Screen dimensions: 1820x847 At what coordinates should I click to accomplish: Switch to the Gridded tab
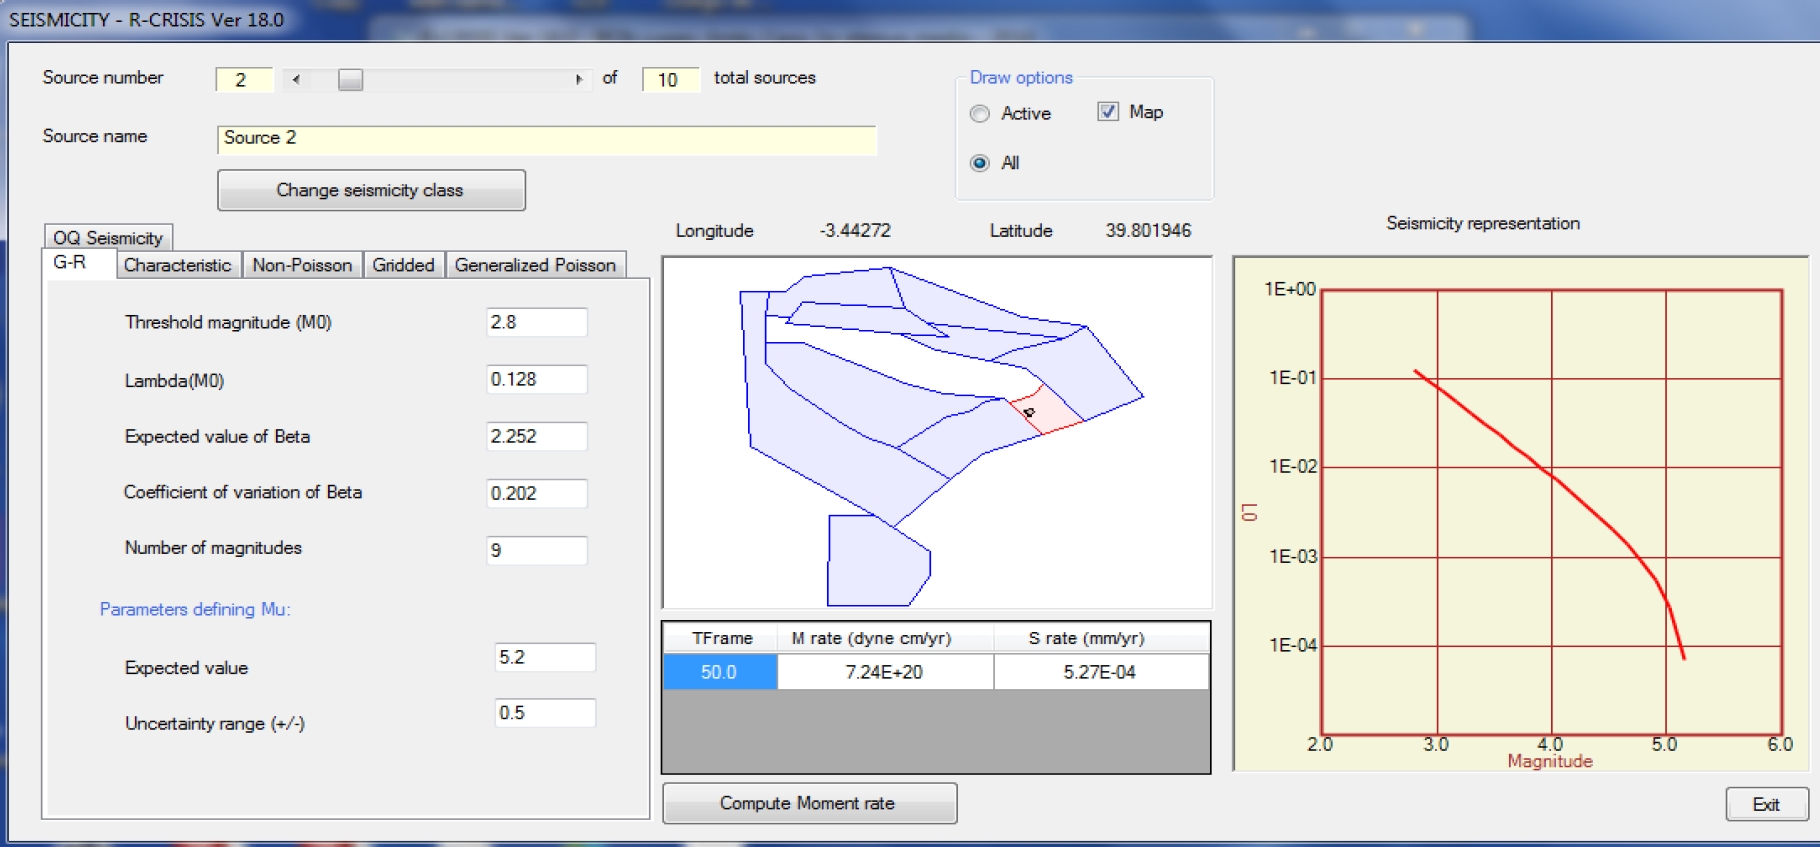(403, 265)
